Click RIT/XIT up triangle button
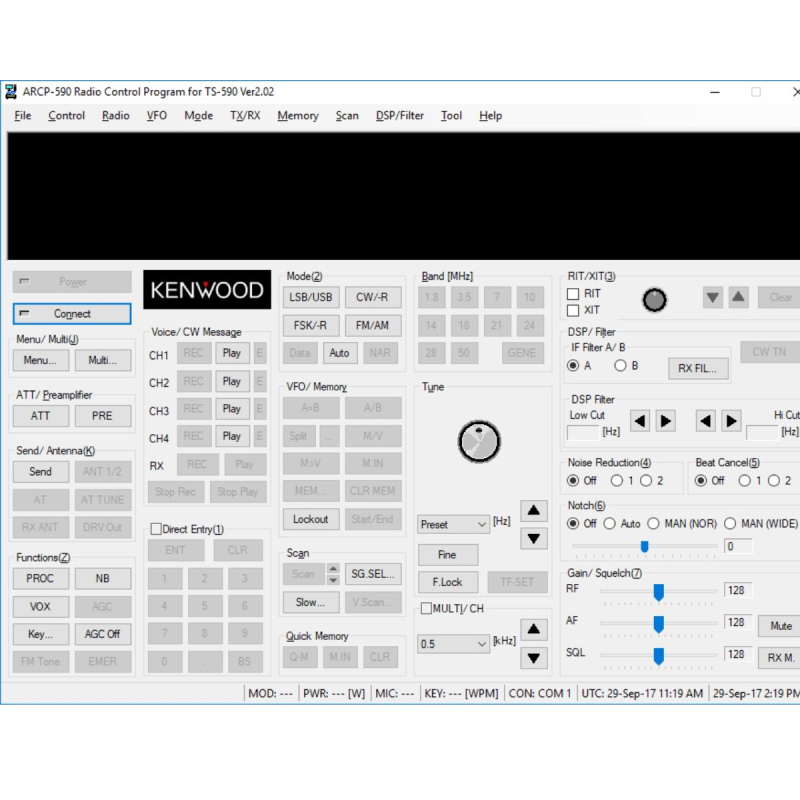The height and width of the screenshot is (800, 800). pyautogui.click(x=738, y=297)
